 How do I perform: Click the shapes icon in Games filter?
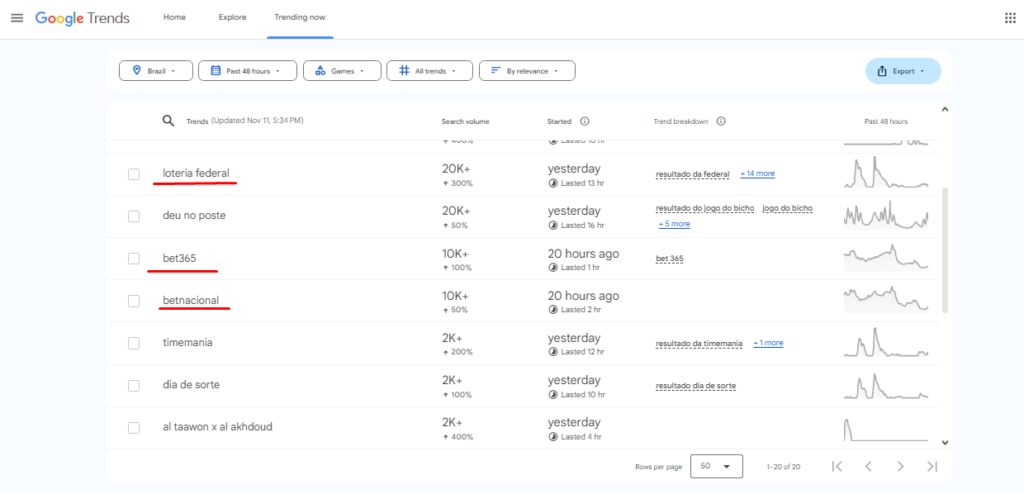click(320, 71)
